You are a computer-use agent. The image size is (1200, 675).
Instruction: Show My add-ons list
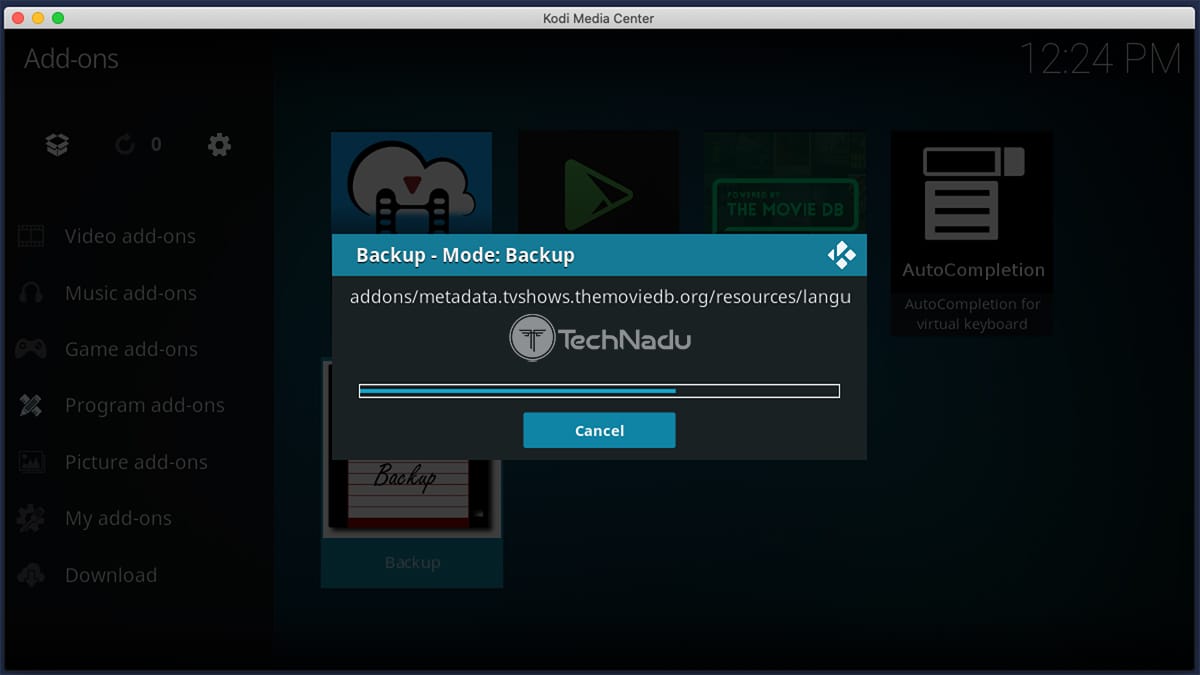tap(118, 518)
